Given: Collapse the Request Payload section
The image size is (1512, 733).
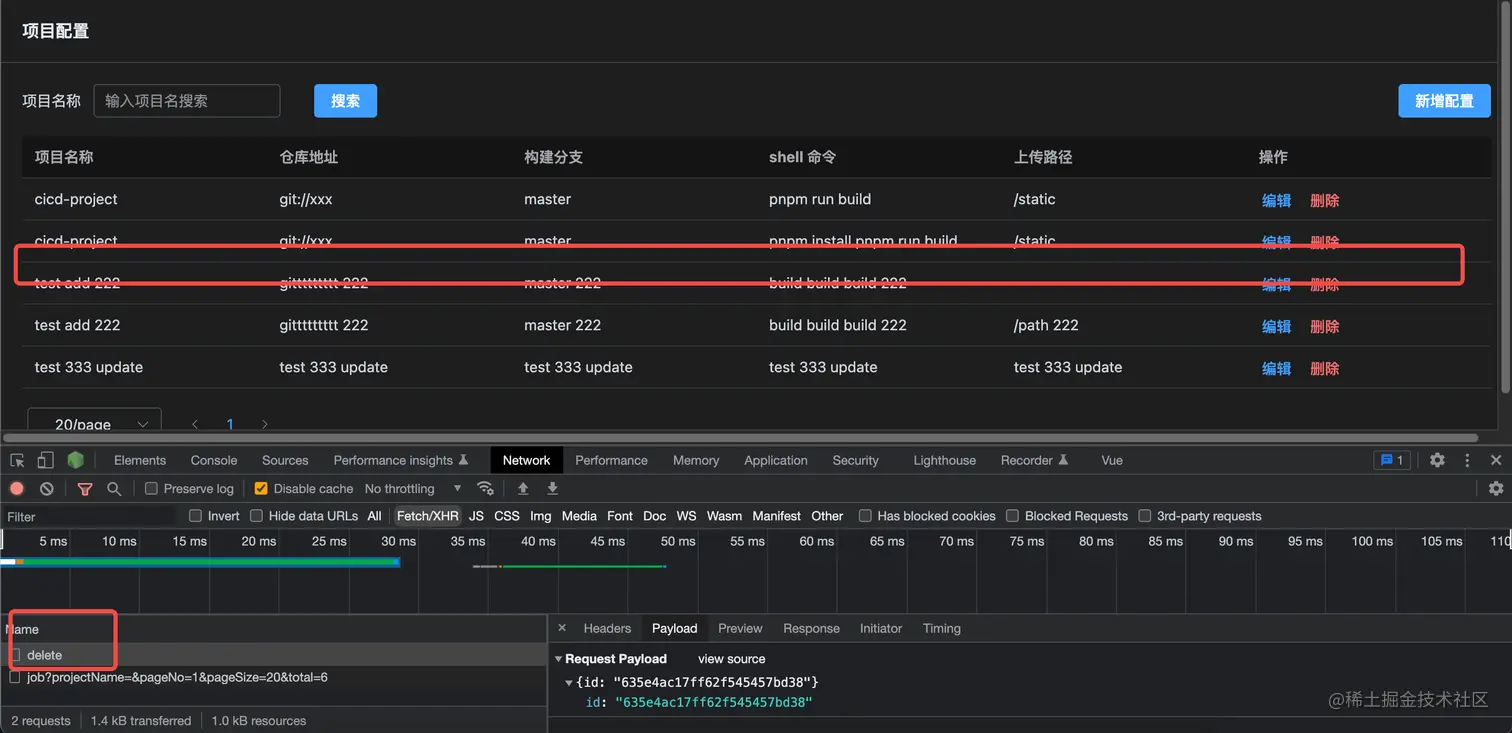Looking at the screenshot, I should (559, 659).
